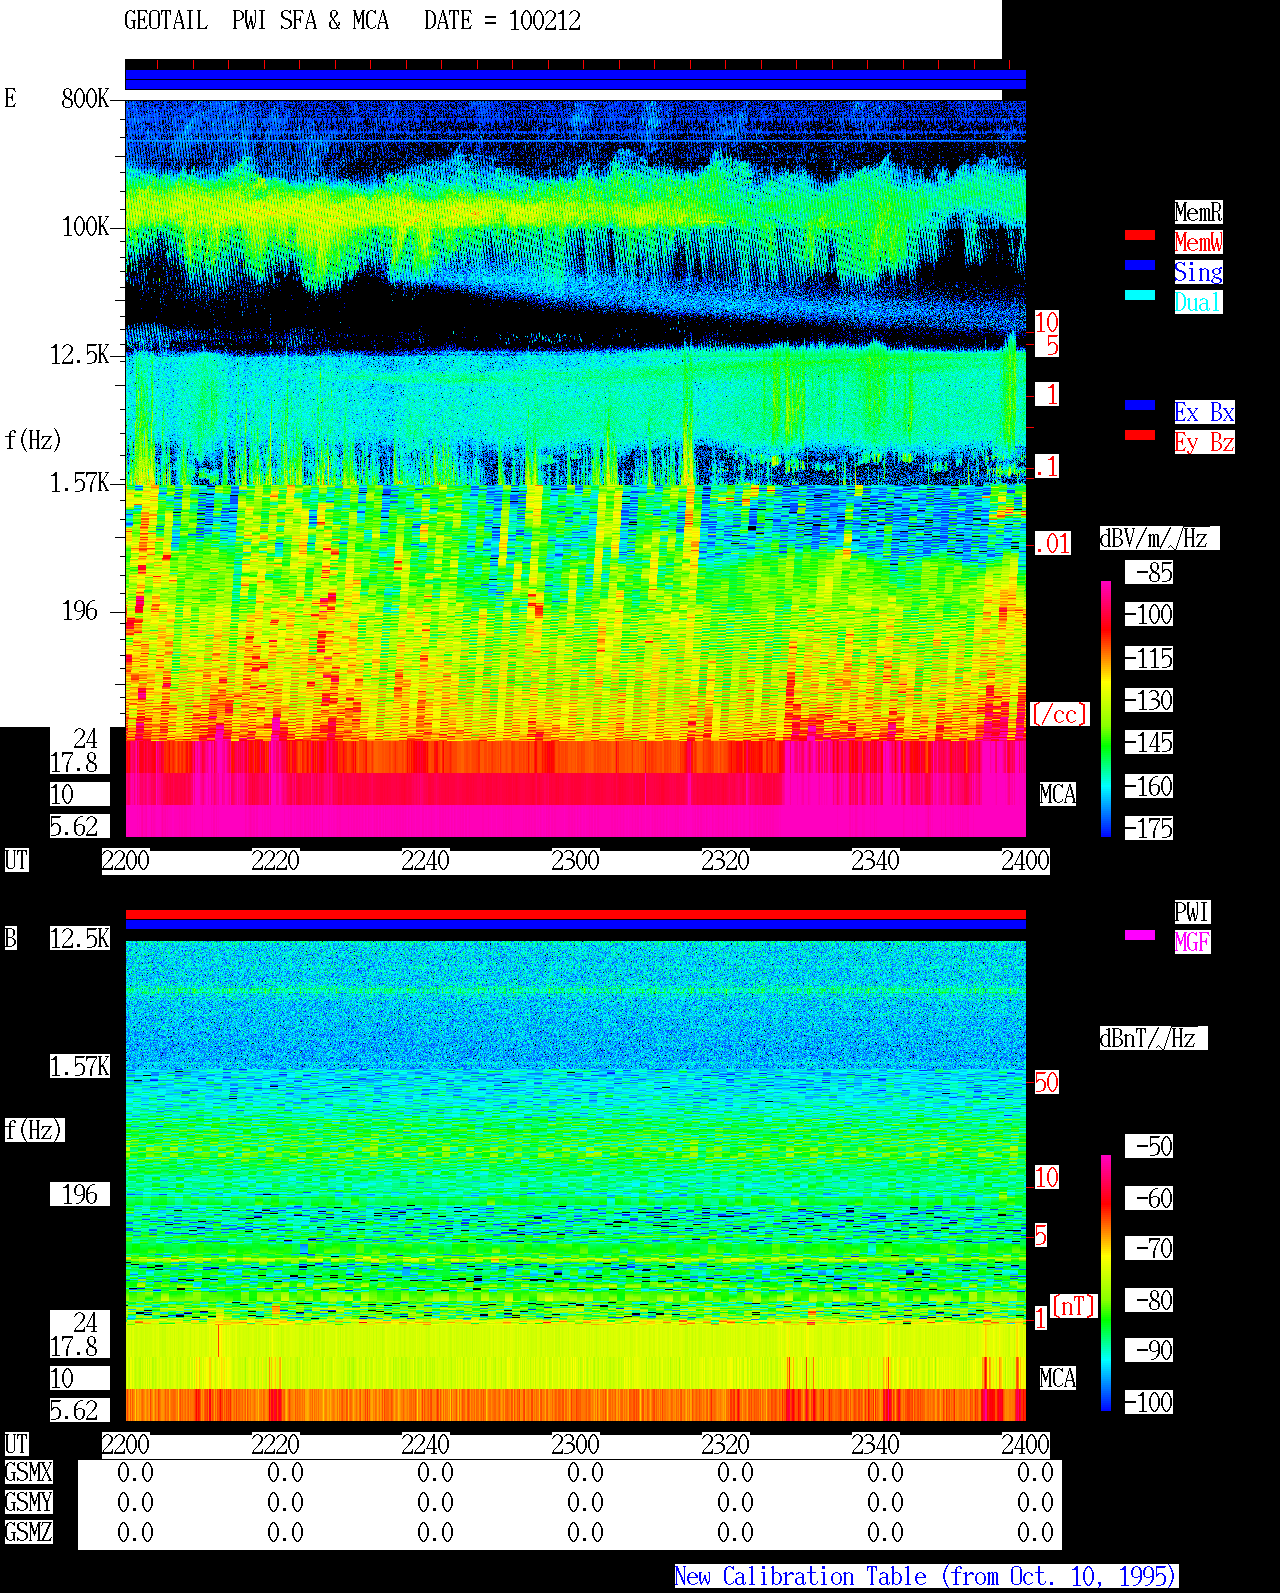Click the GSMY row label
Screen dimensions: 1280x1593
coord(28,1502)
